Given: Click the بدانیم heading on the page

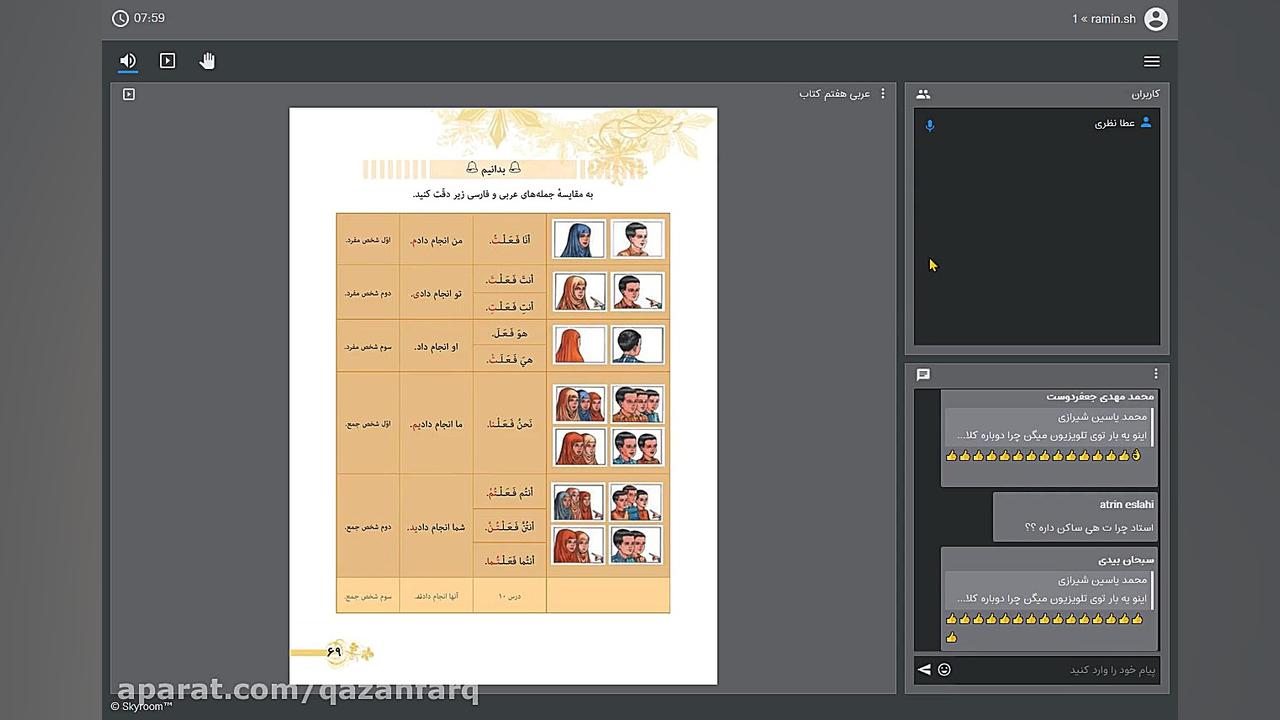Looking at the screenshot, I should [493, 169].
